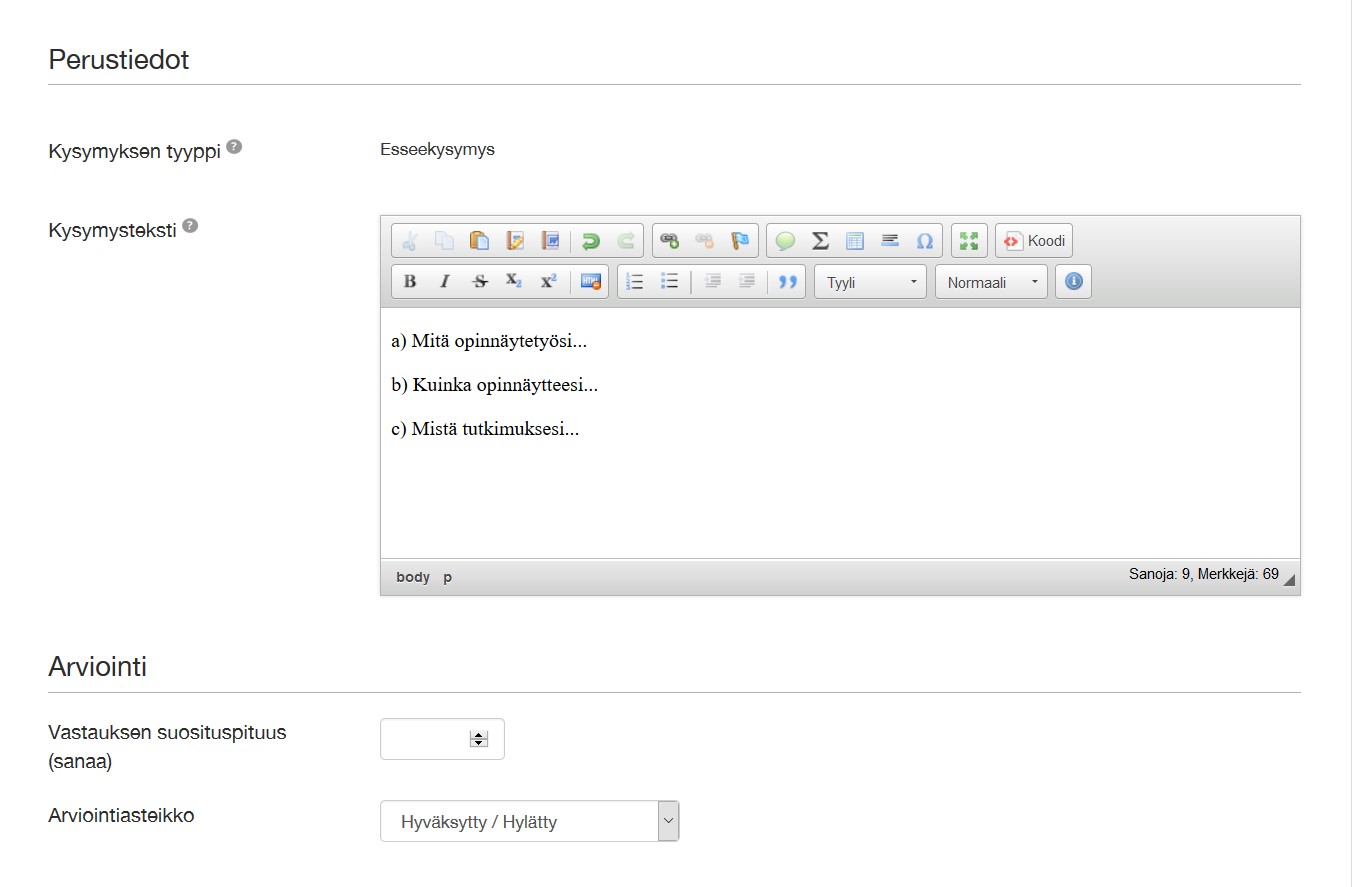Open help for Kysymyksen tyyppi
Viewport: 1358px width, 887px height.
234,147
